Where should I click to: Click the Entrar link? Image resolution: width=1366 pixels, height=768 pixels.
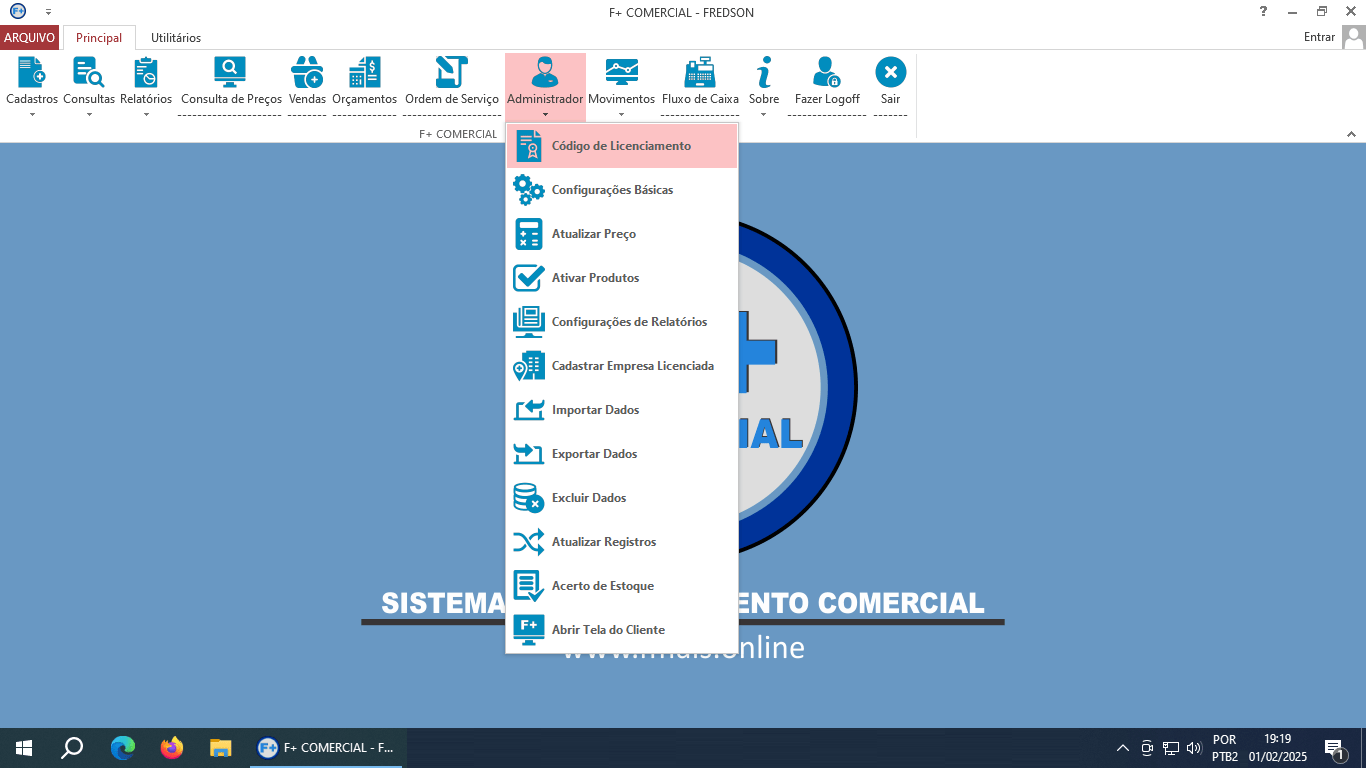1322,36
